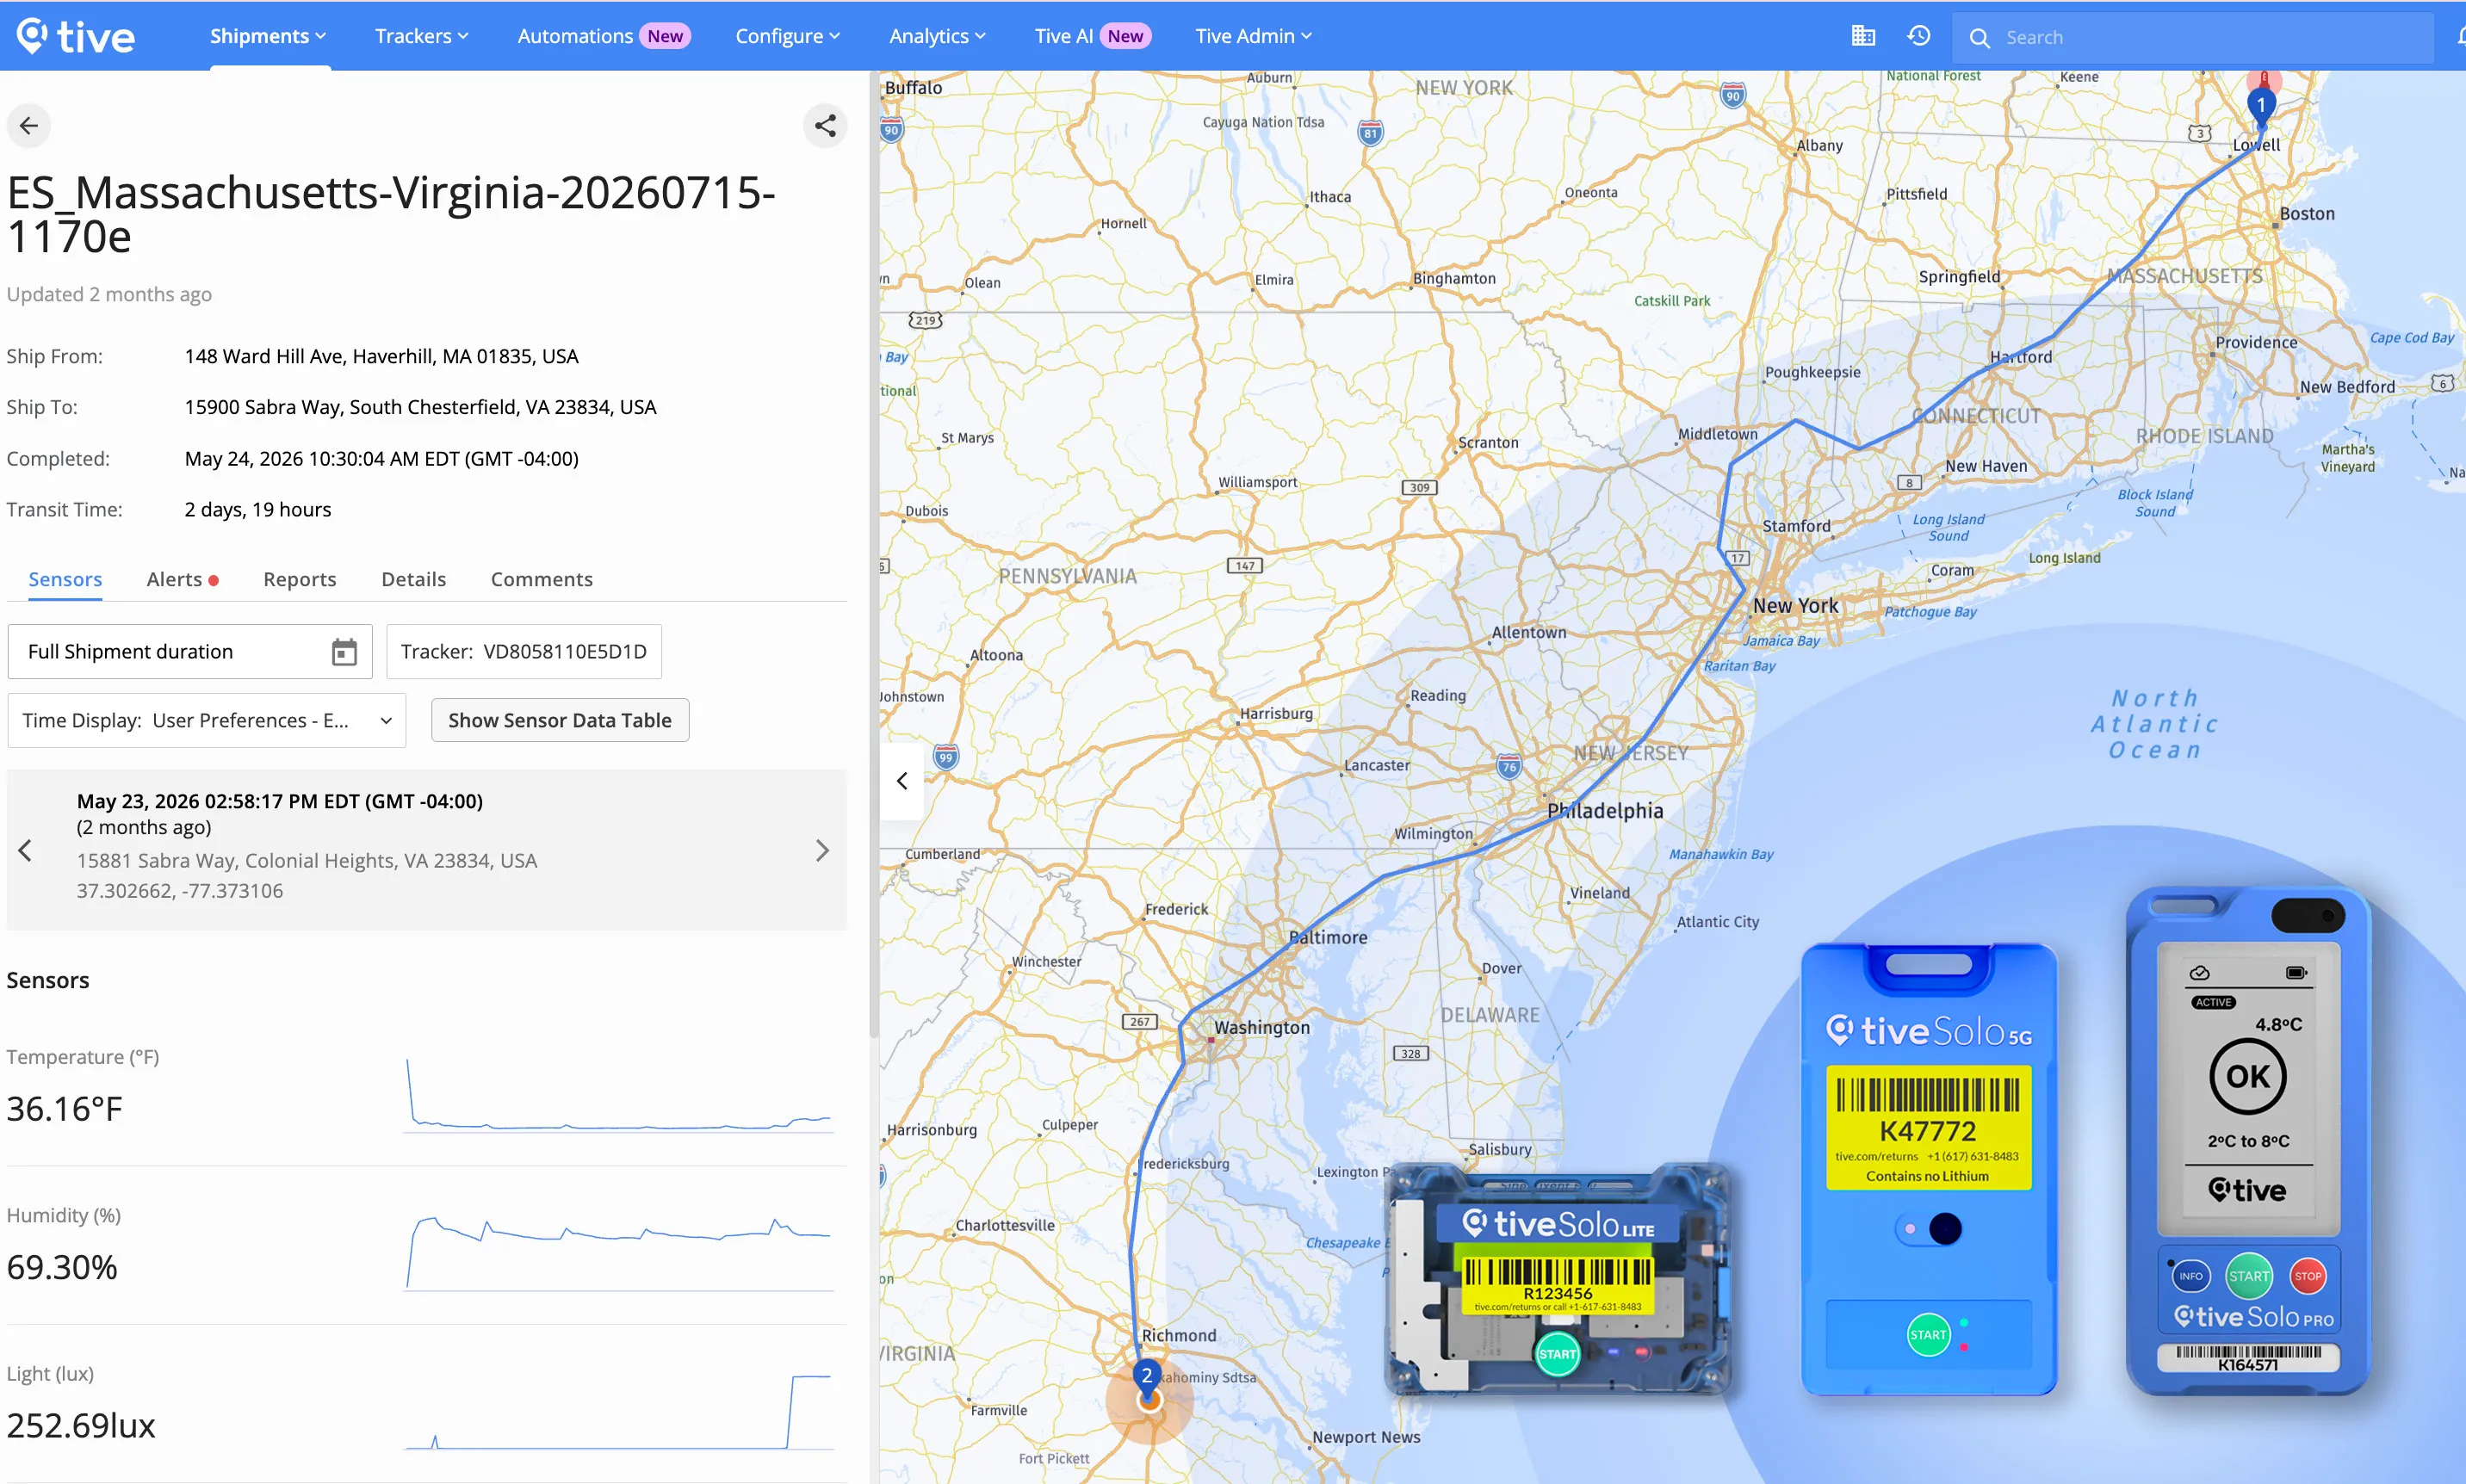The width and height of the screenshot is (2466, 1484).
Task: Share the shipment with the share icon
Action: pyautogui.click(x=825, y=126)
